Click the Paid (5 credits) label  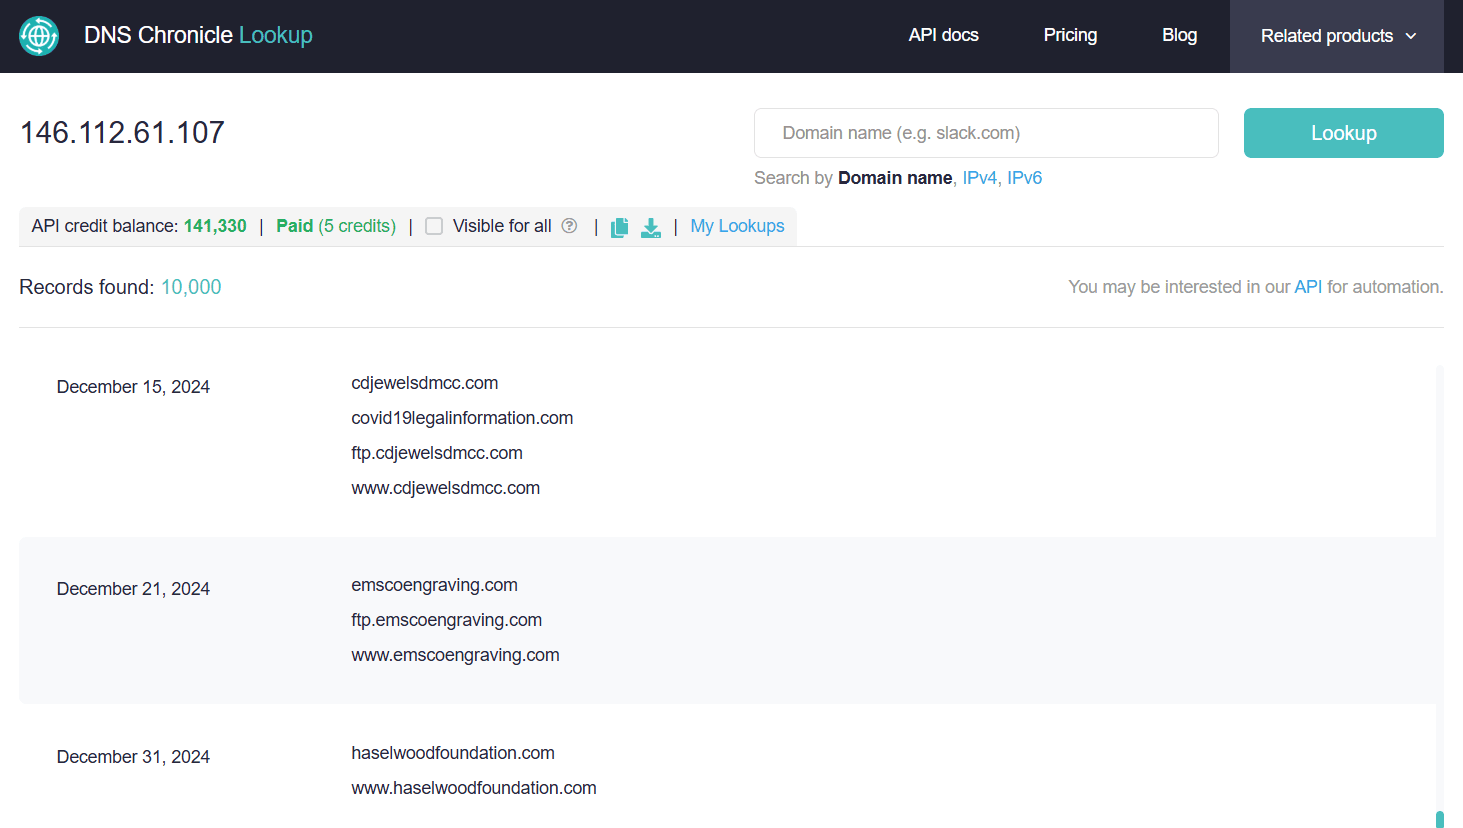coord(336,226)
